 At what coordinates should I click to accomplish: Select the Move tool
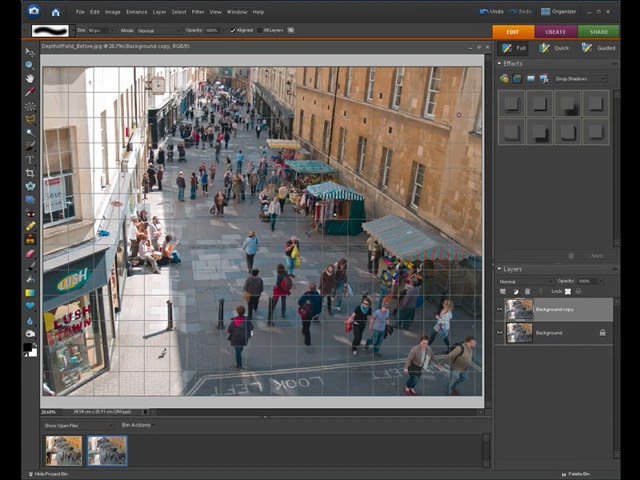click(30, 52)
